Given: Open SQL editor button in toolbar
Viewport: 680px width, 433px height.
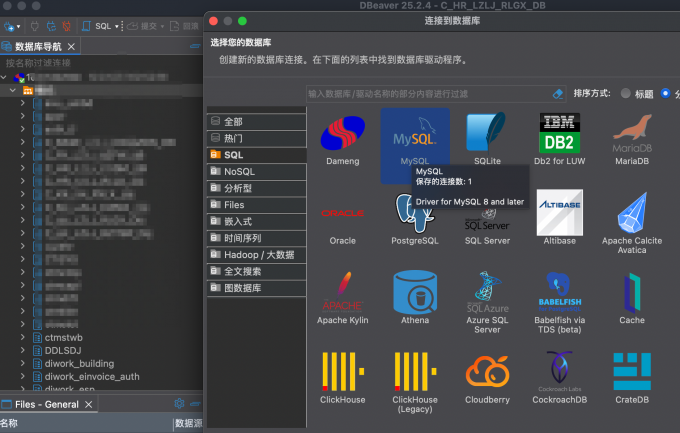Looking at the screenshot, I should tap(97, 26).
